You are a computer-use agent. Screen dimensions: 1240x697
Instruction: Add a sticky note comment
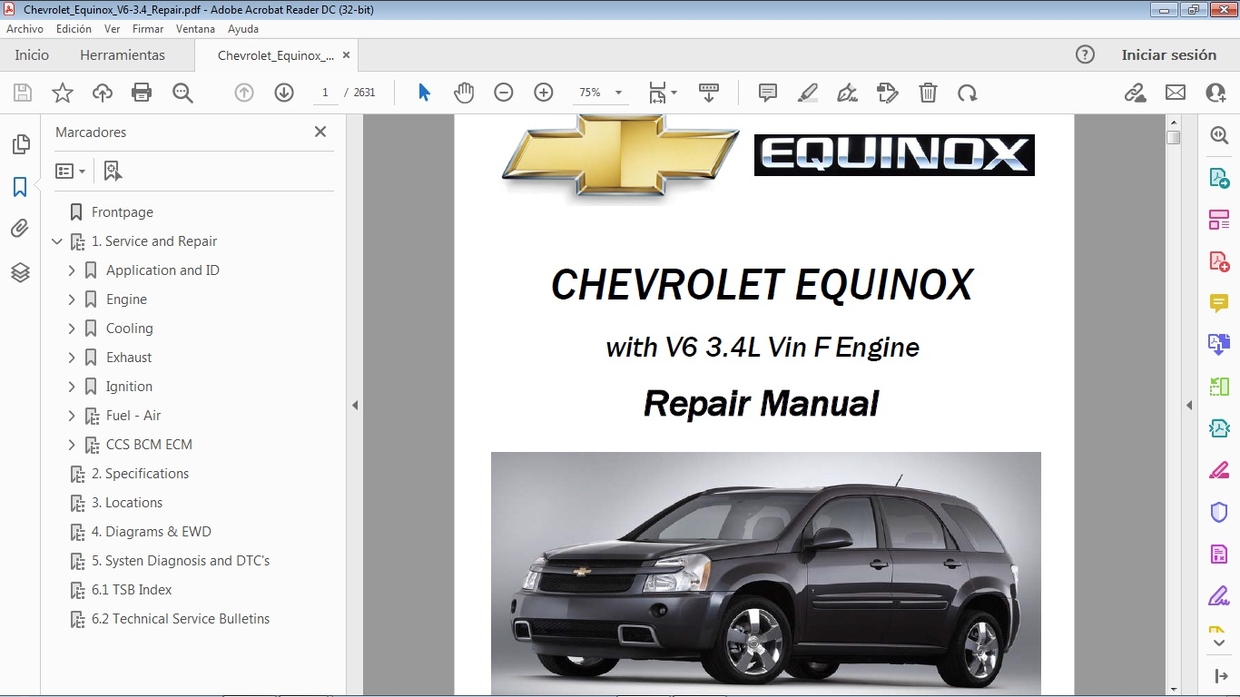tap(768, 93)
